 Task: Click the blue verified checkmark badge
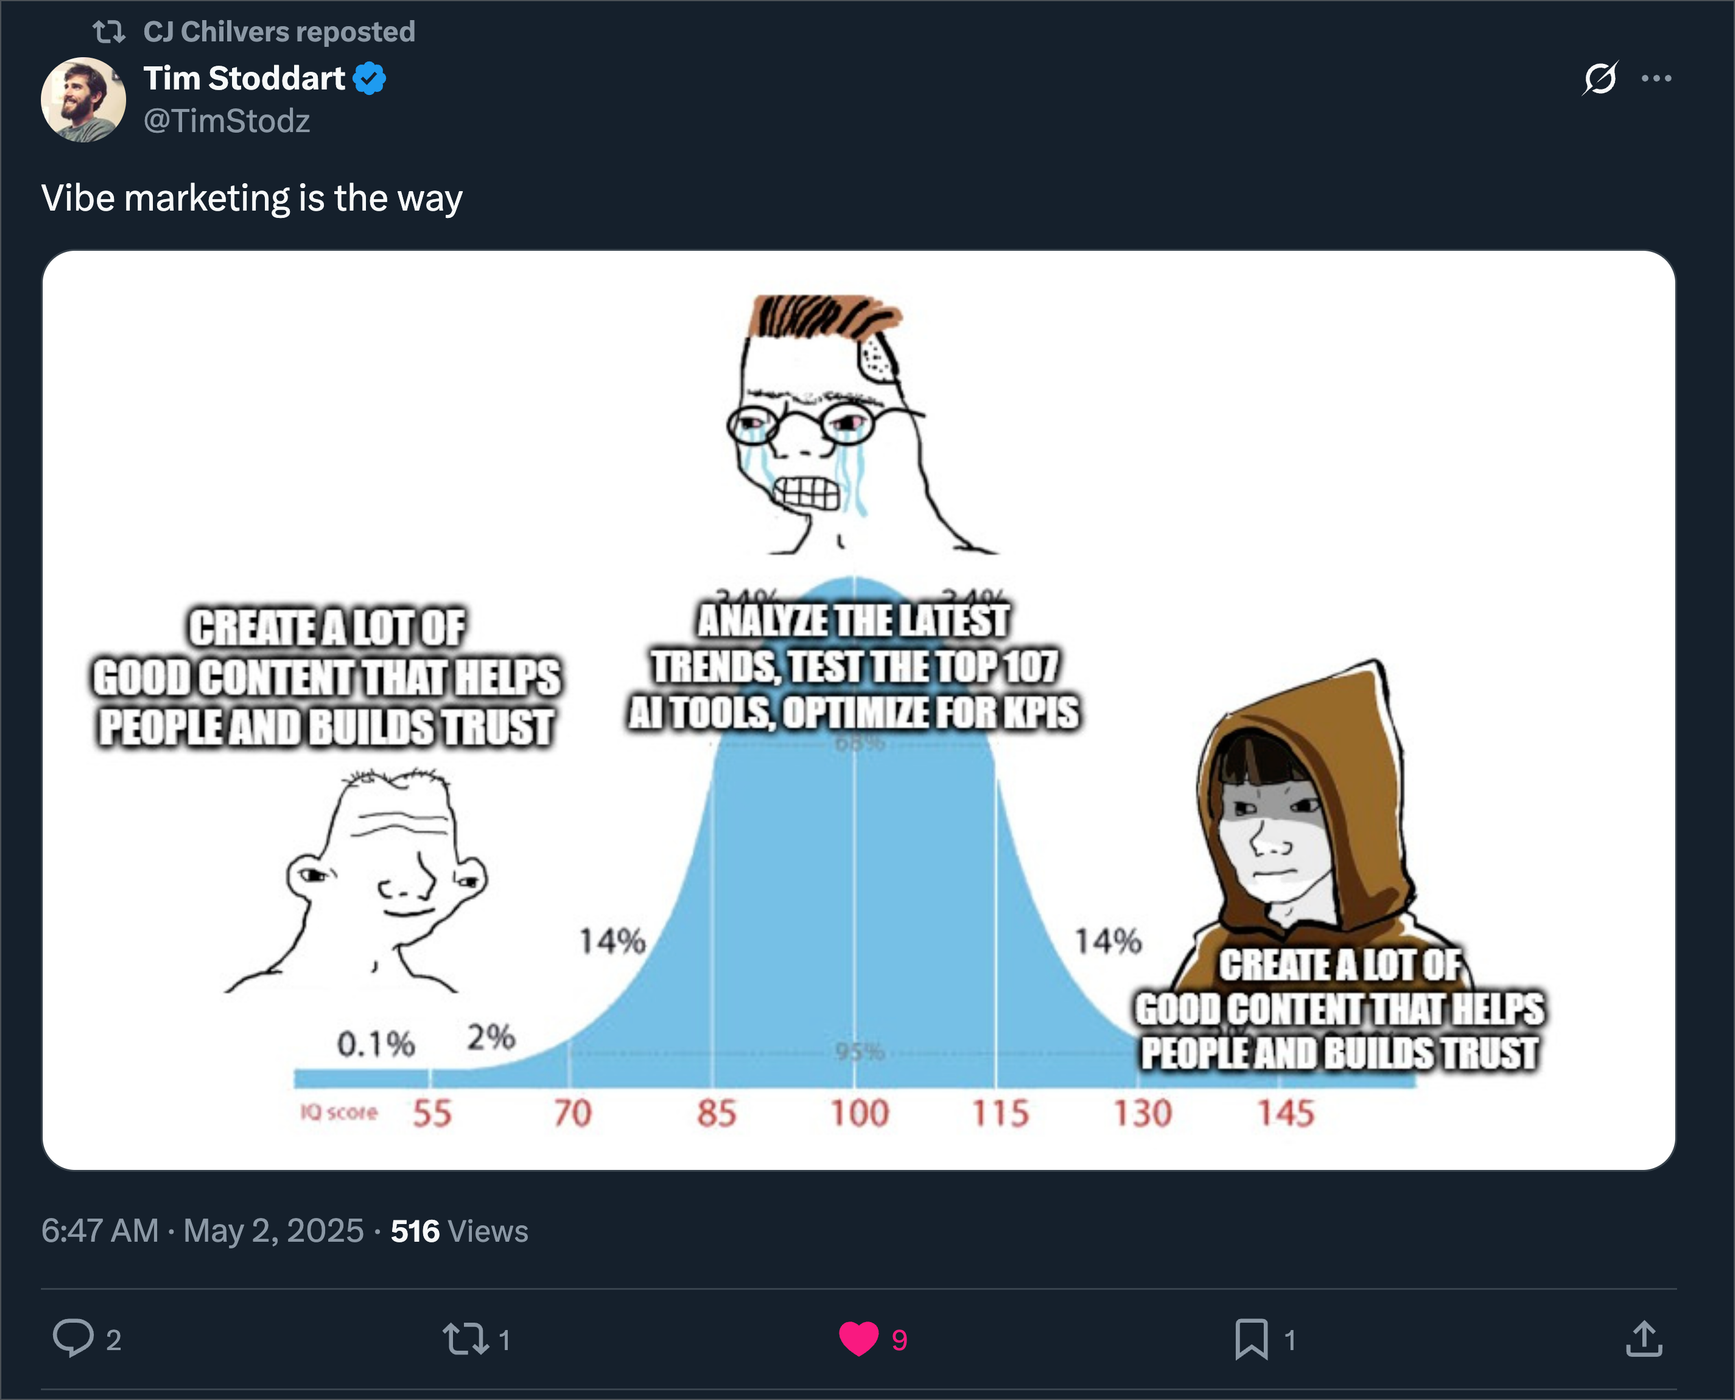370,78
